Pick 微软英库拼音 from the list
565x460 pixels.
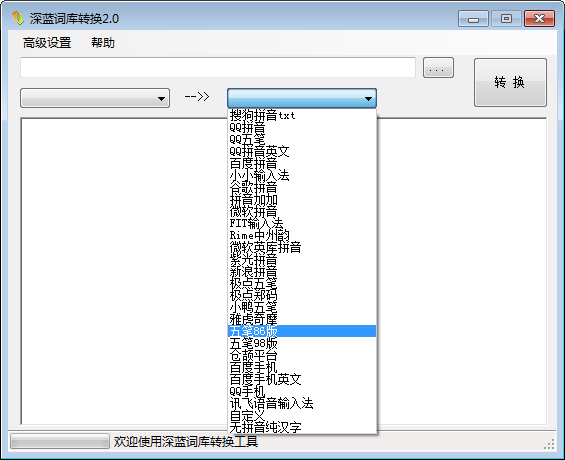tap(302, 247)
